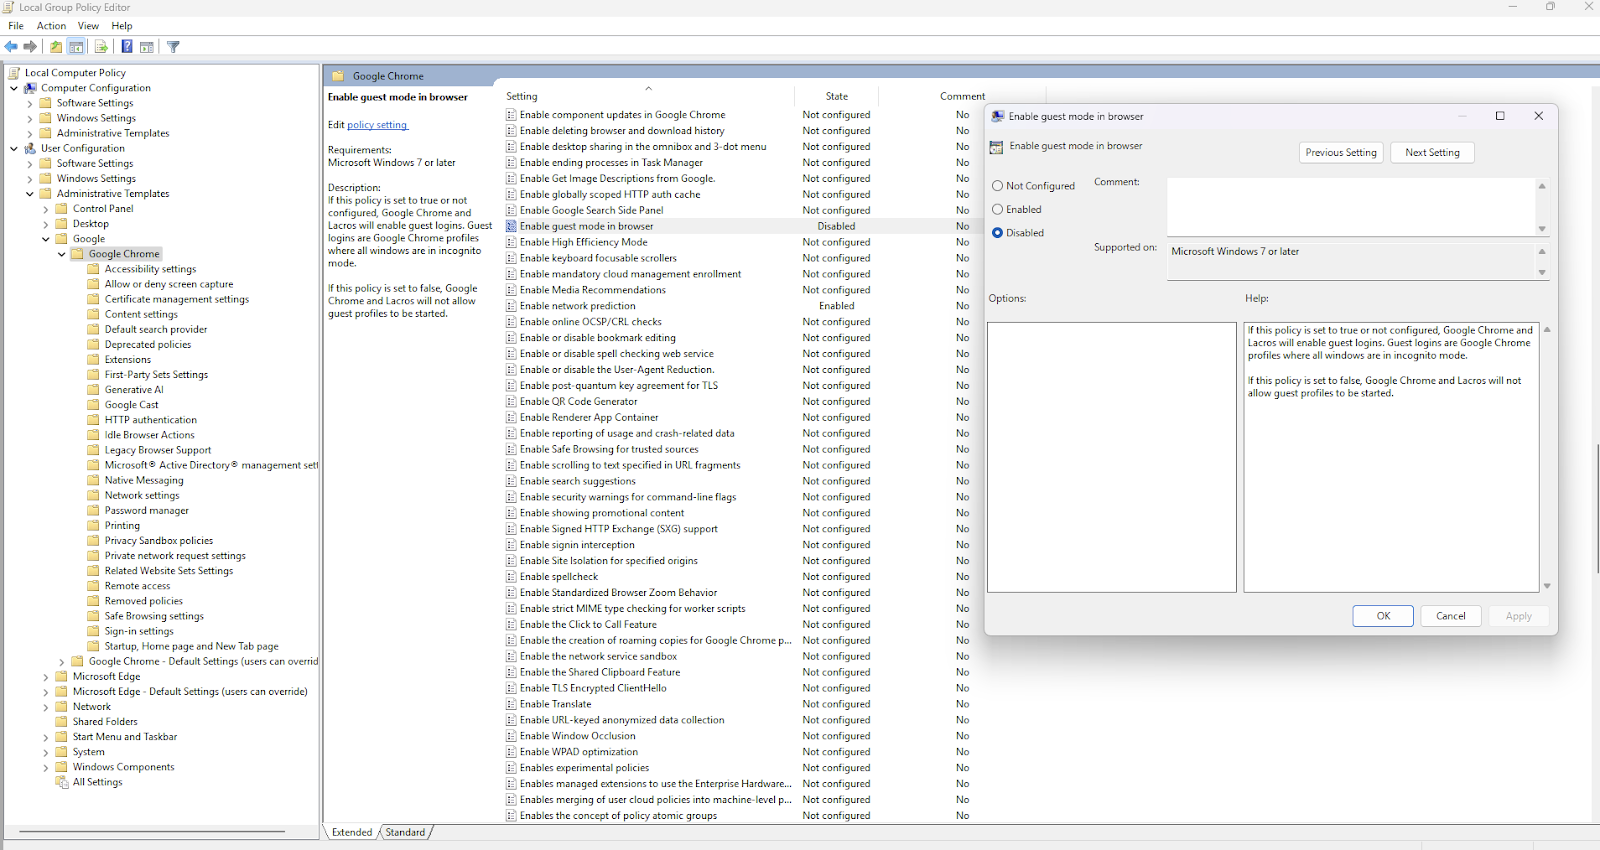
Task: Click policy icon beside Enable spellcheck
Action: point(511,577)
